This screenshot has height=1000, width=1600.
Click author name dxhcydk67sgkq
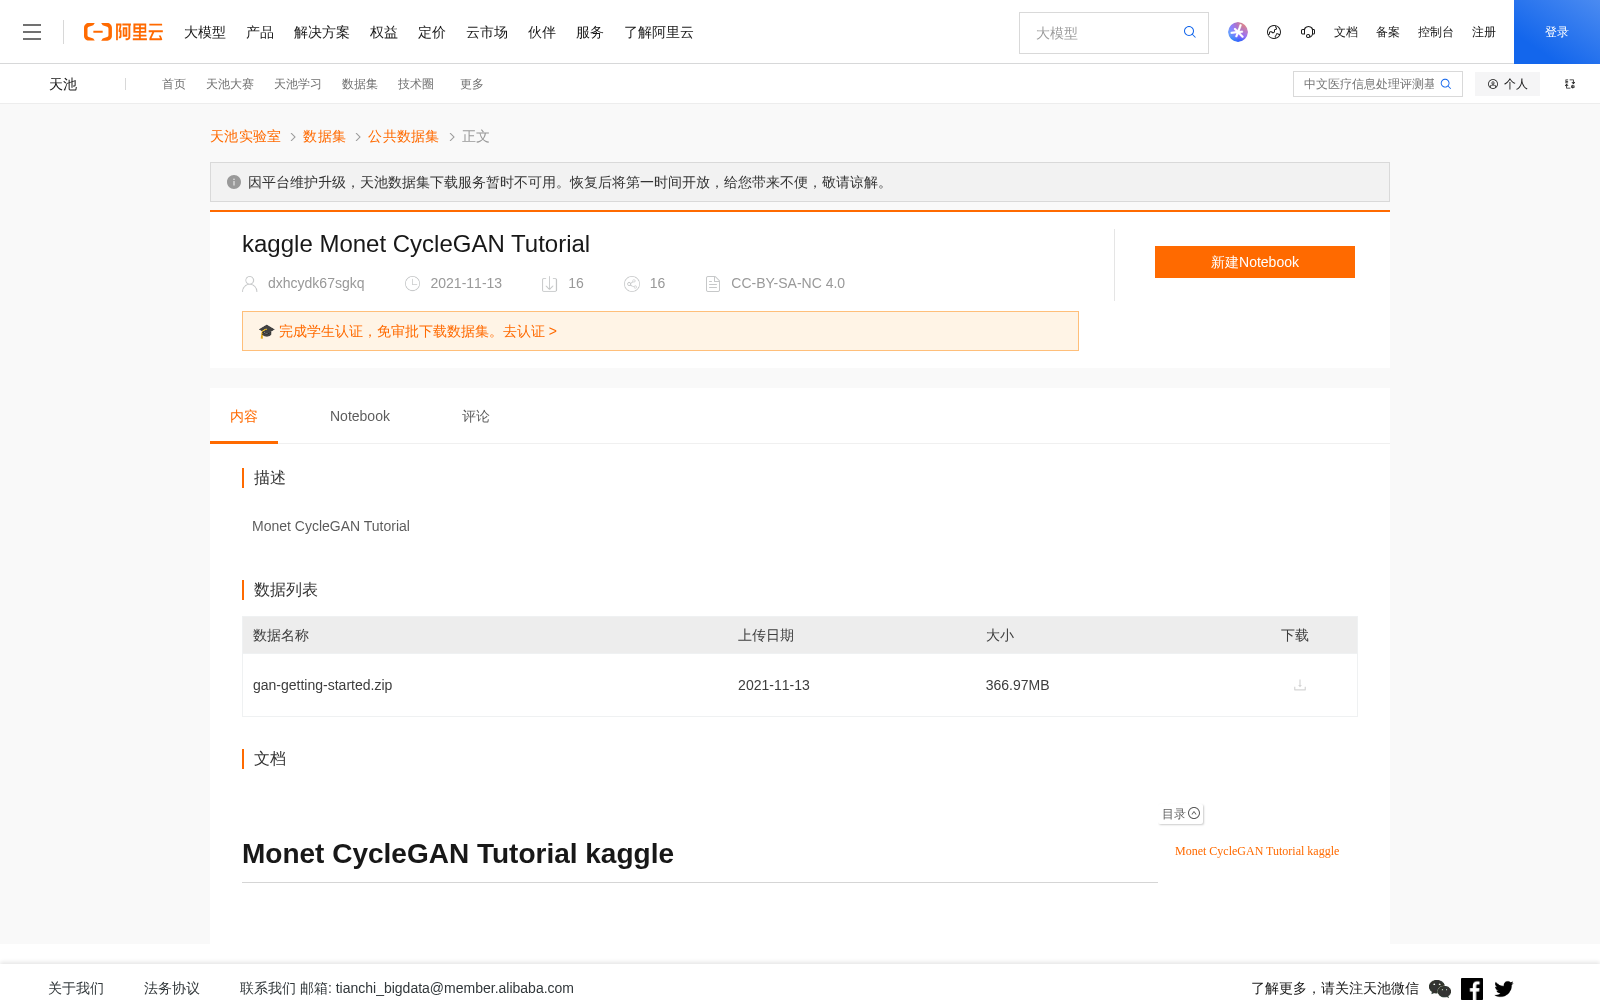click(x=316, y=283)
